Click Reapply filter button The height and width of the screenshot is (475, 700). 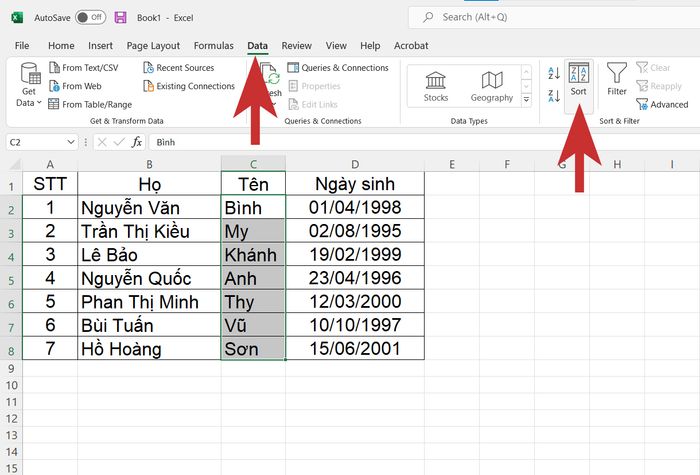click(x=659, y=86)
